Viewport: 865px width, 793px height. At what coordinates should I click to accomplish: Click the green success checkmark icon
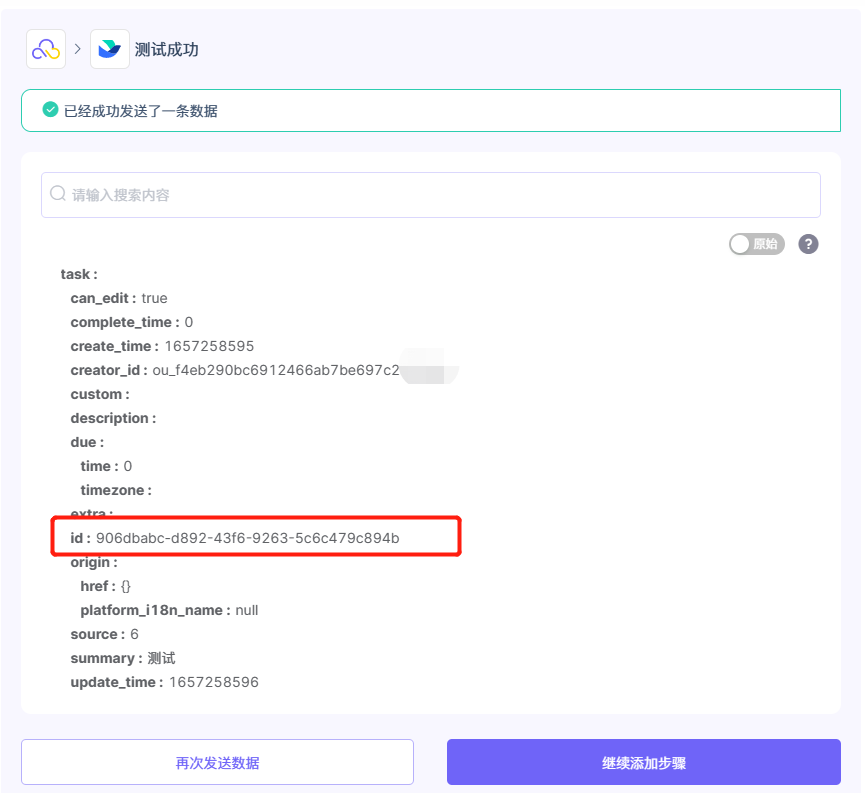tap(50, 110)
